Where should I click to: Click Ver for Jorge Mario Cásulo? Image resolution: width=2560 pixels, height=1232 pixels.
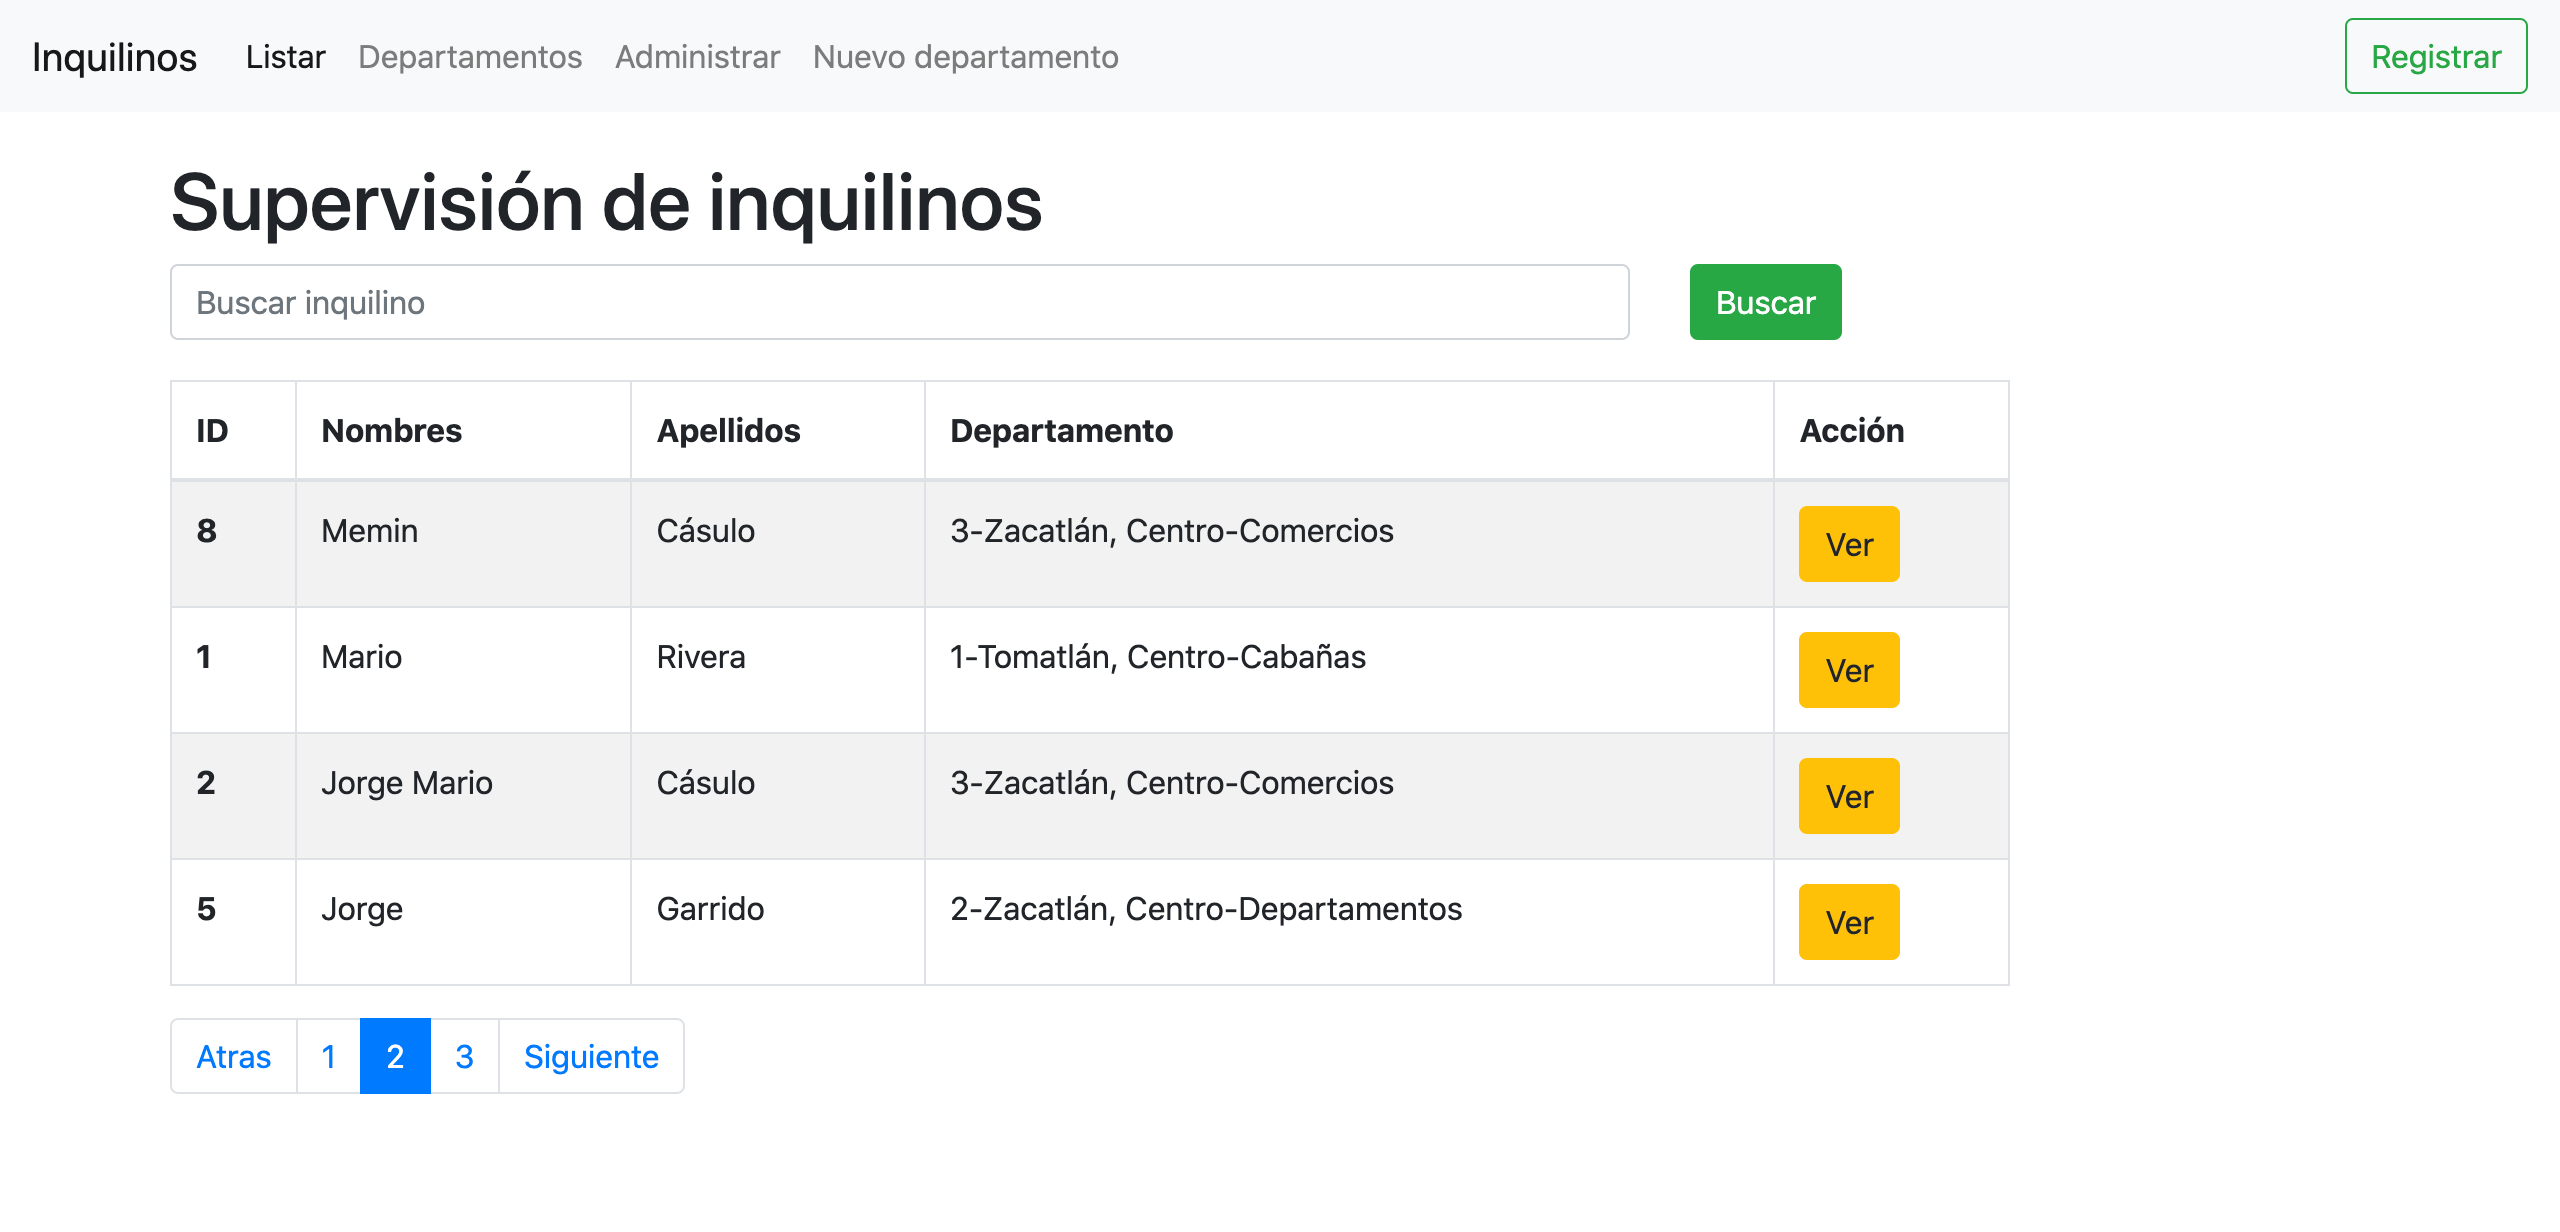click(x=1849, y=796)
